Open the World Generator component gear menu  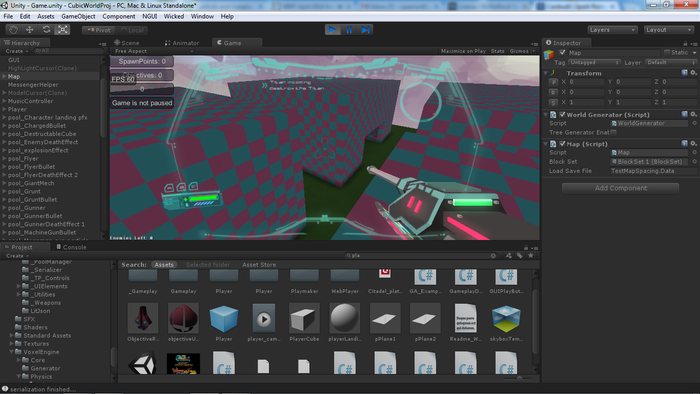point(693,115)
